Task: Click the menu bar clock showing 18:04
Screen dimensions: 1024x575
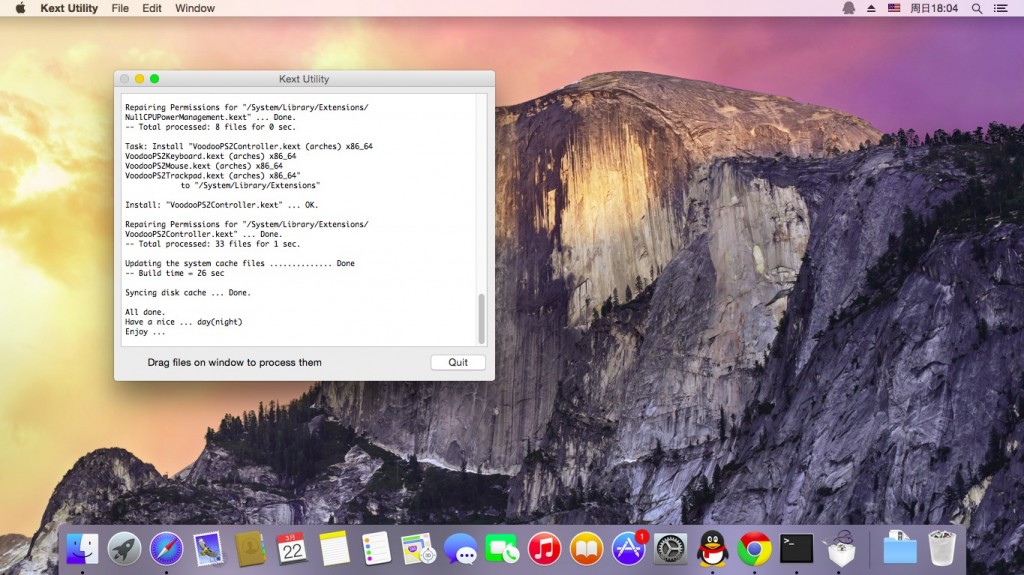Action: (935, 8)
